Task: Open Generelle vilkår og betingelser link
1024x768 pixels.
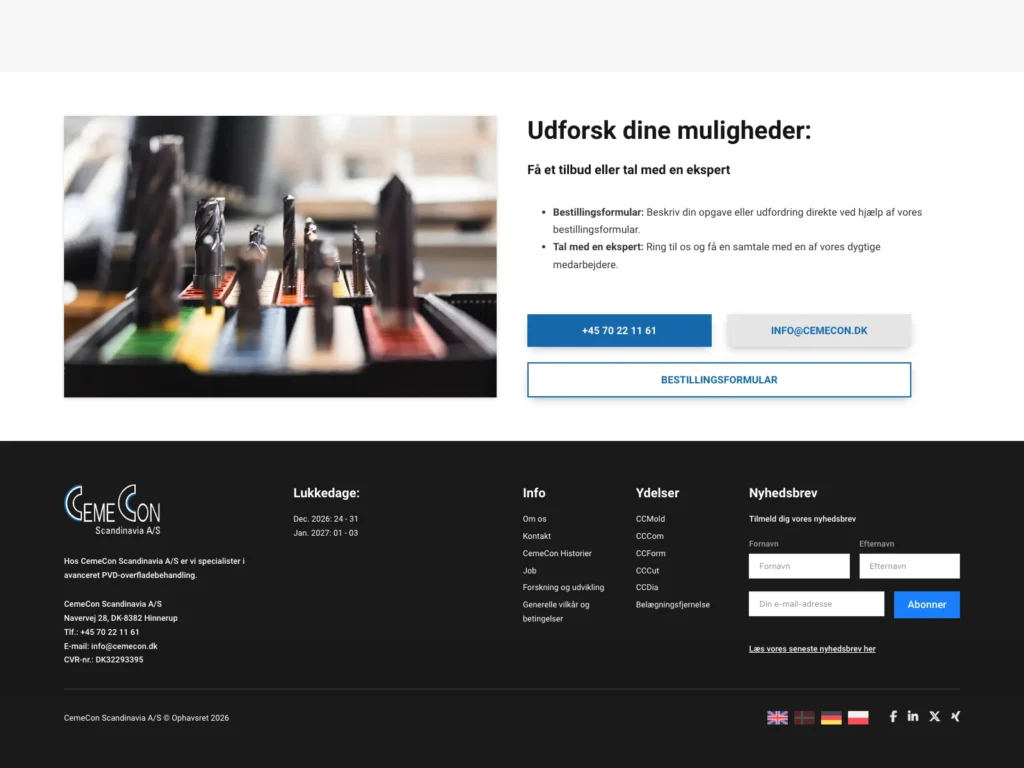Action: click(x=556, y=611)
